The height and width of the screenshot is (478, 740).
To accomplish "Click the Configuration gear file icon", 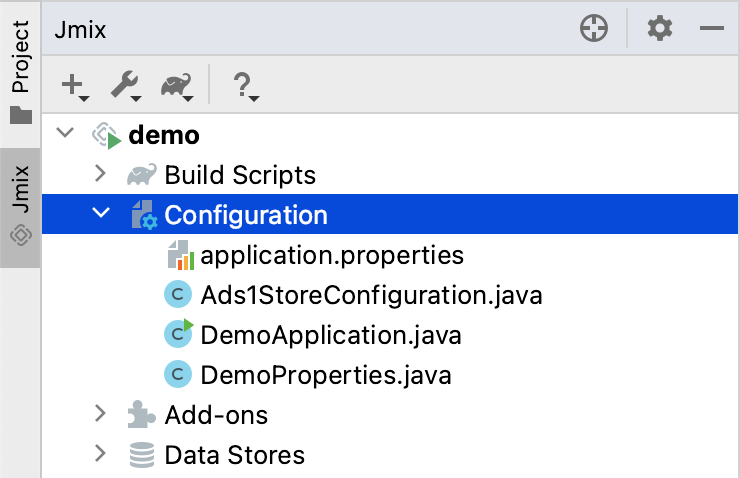I will [144, 215].
